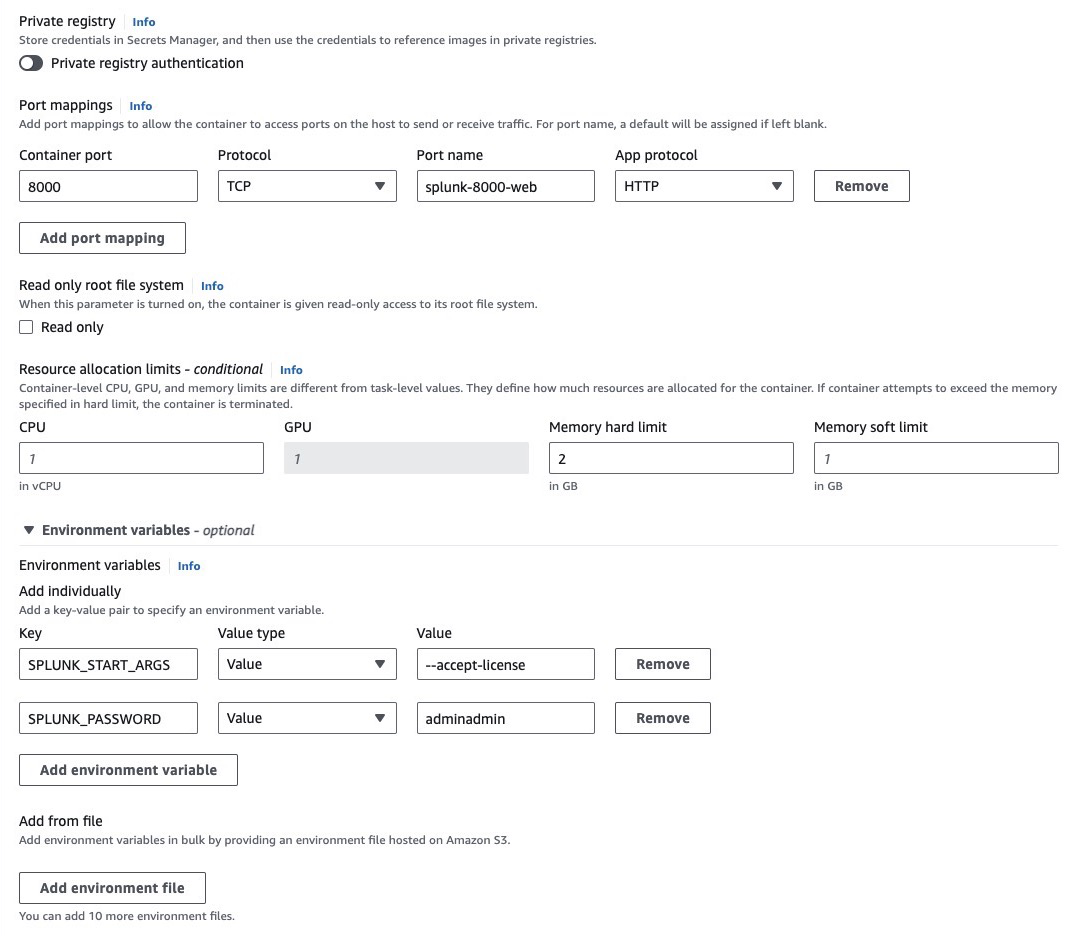Enable Private registry authentication

30,62
